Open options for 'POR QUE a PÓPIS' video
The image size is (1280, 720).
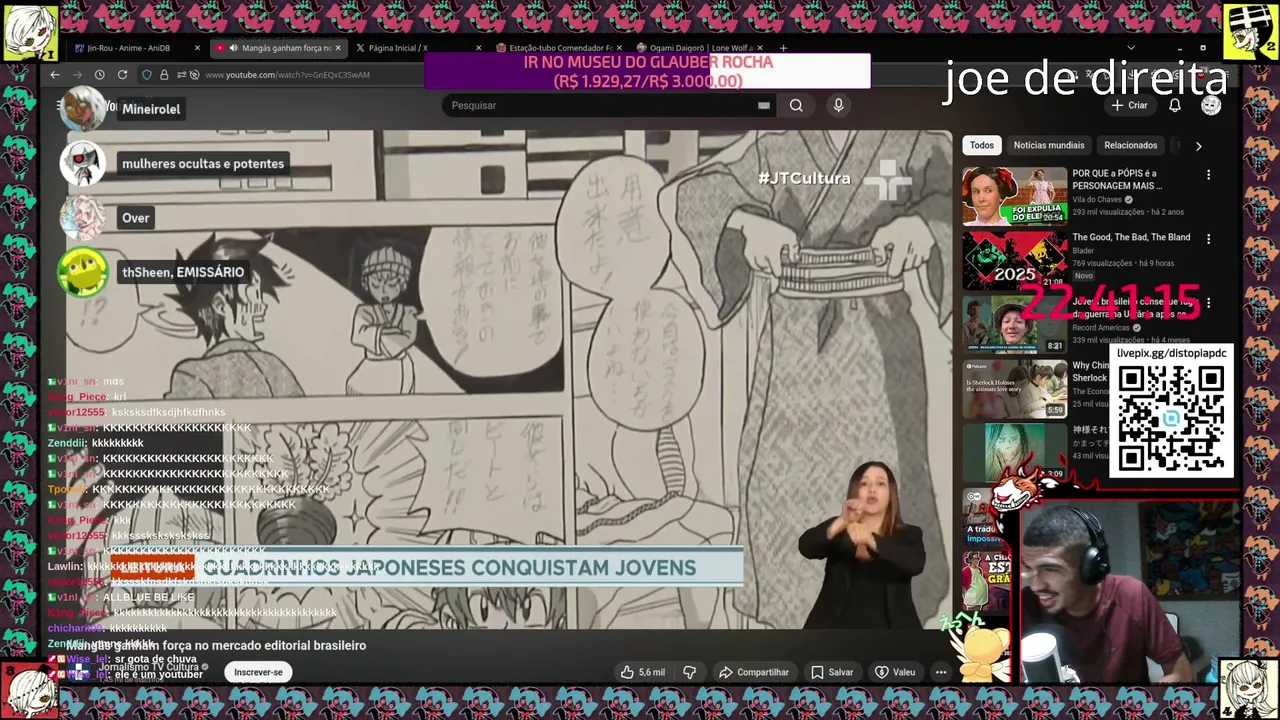(1208, 175)
